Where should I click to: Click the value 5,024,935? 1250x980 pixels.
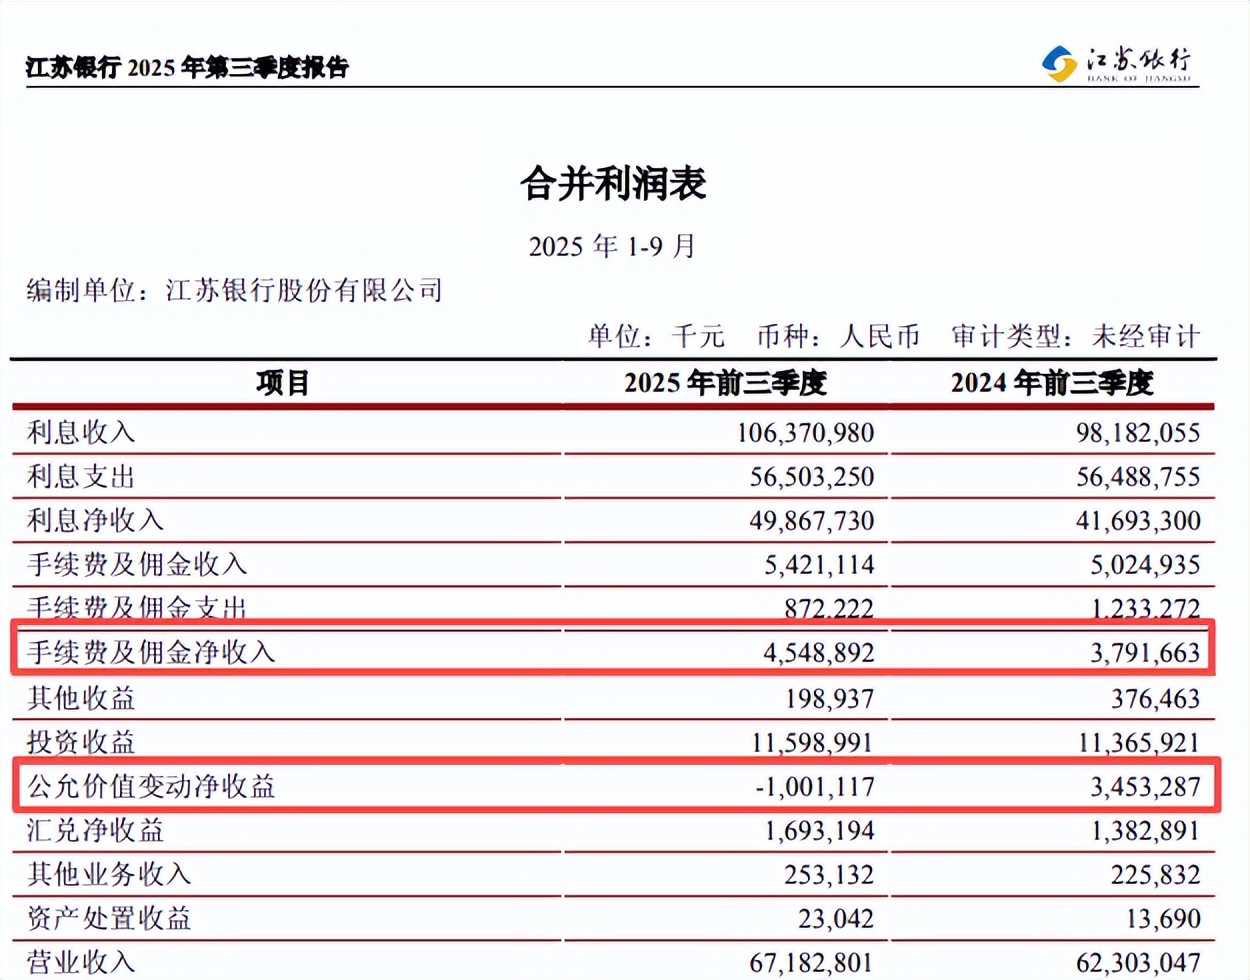pos(1145,565)
